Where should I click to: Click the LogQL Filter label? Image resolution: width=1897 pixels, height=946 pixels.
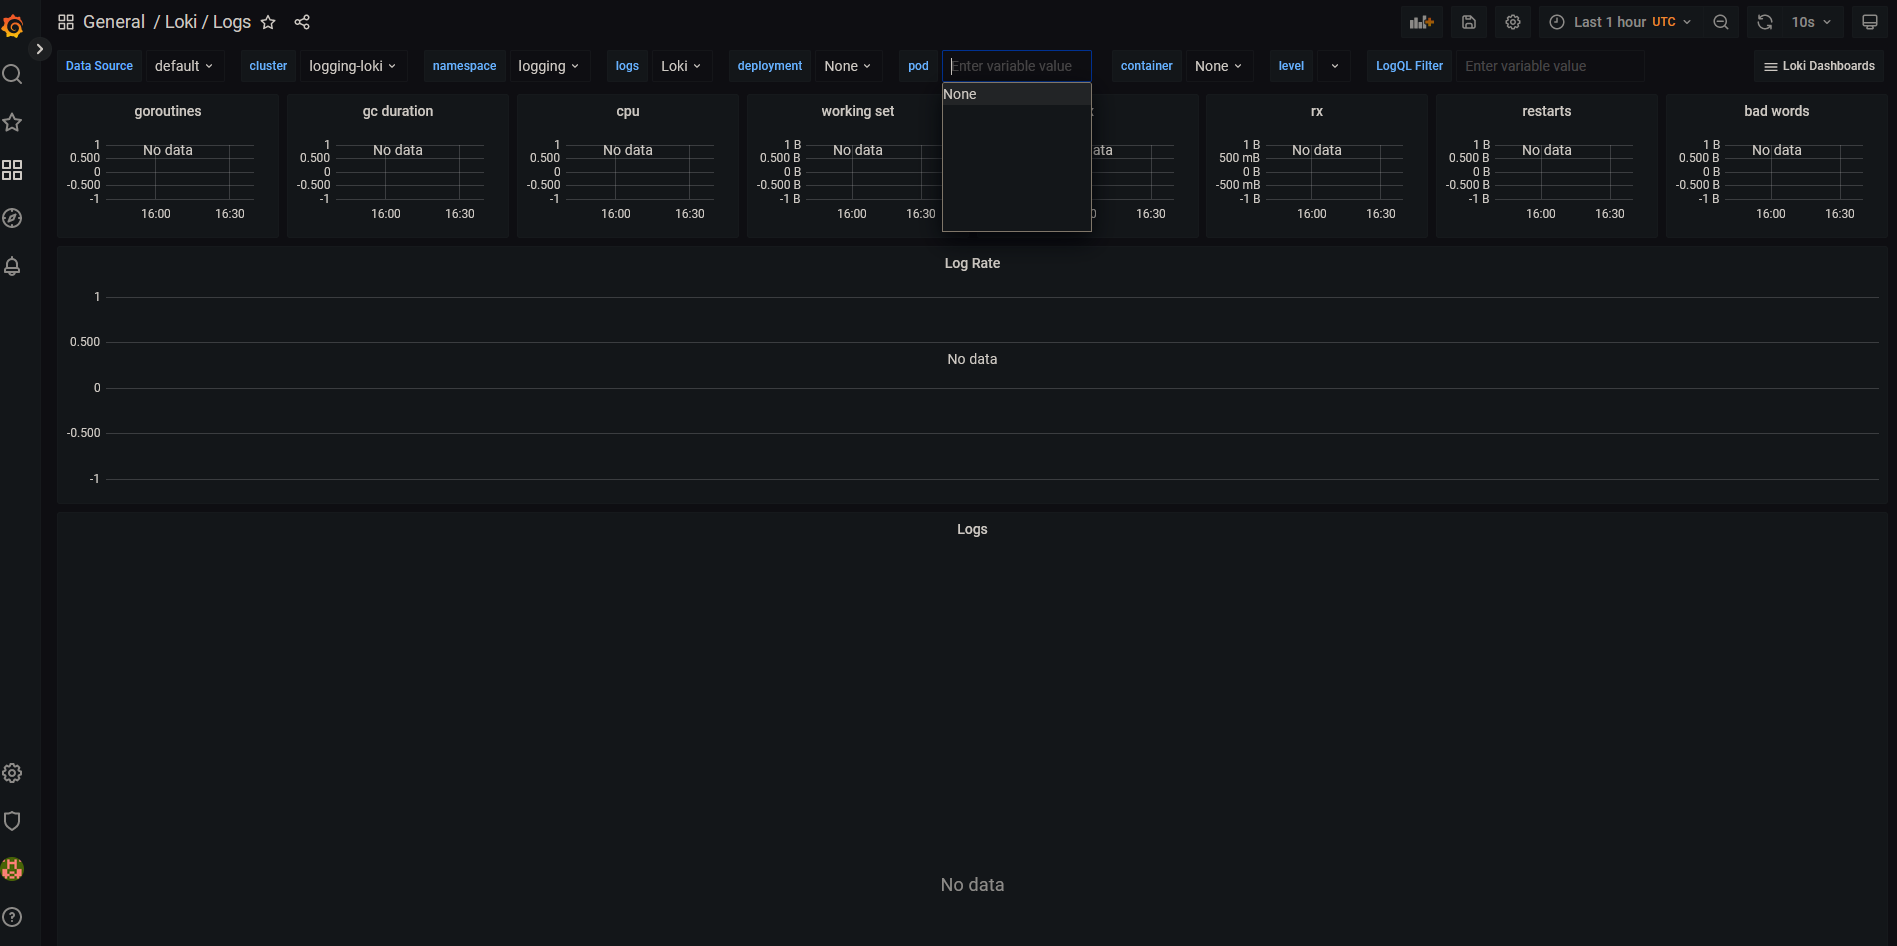coord(1408,65)
